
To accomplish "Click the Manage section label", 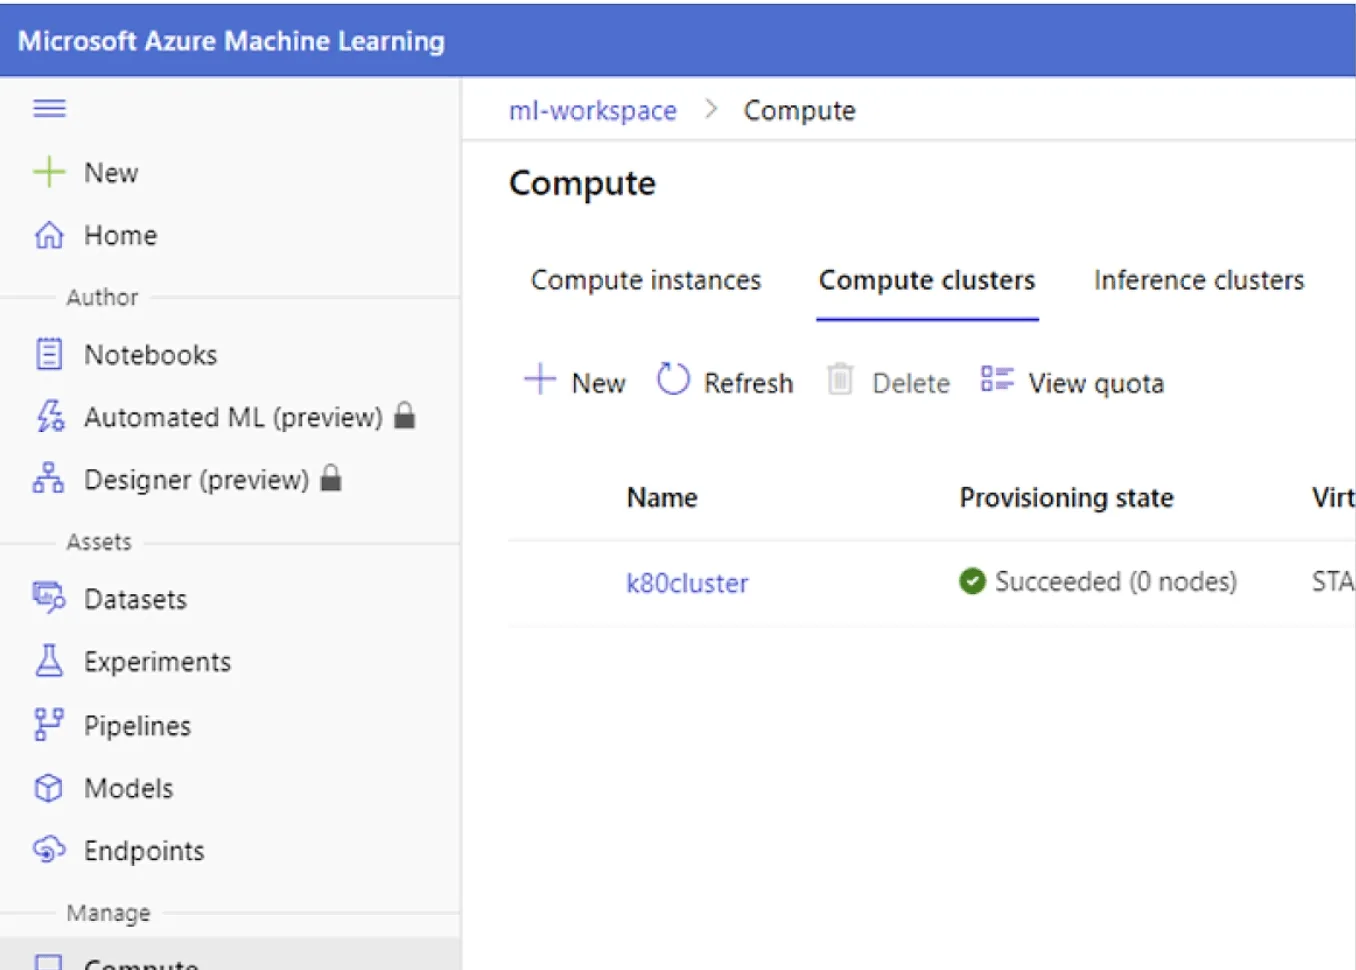I will (x=108, y=913).
